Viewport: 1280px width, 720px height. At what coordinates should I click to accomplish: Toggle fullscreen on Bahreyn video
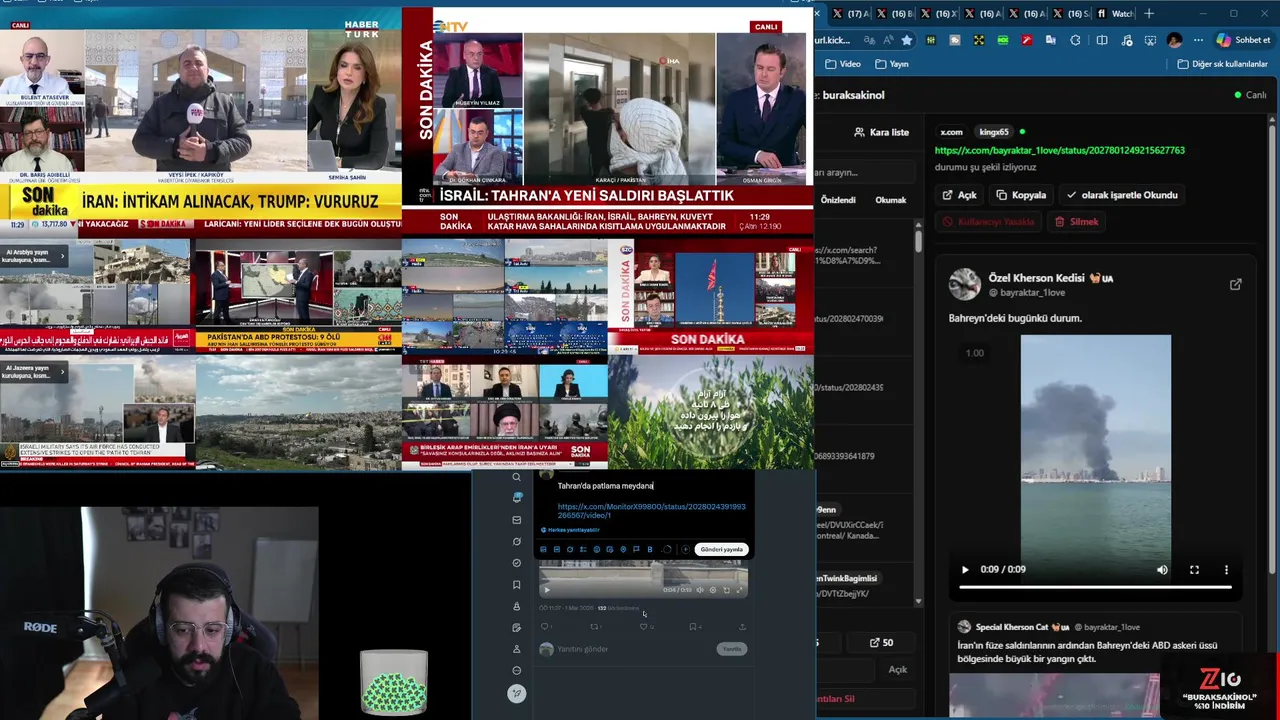[x=1194, y=570]
